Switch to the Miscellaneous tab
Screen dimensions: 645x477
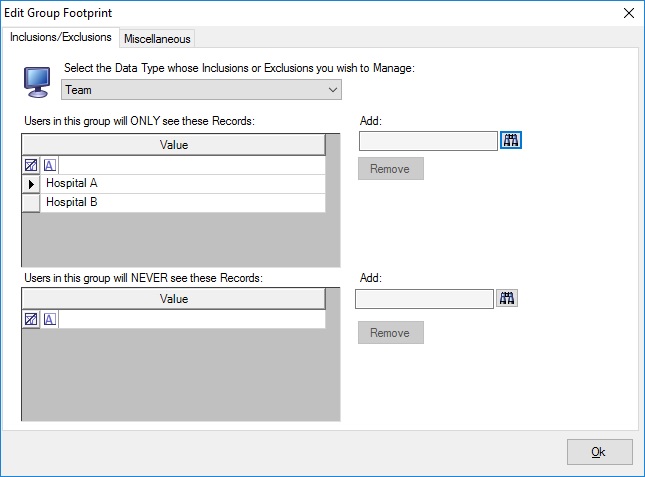pos(157,38)
